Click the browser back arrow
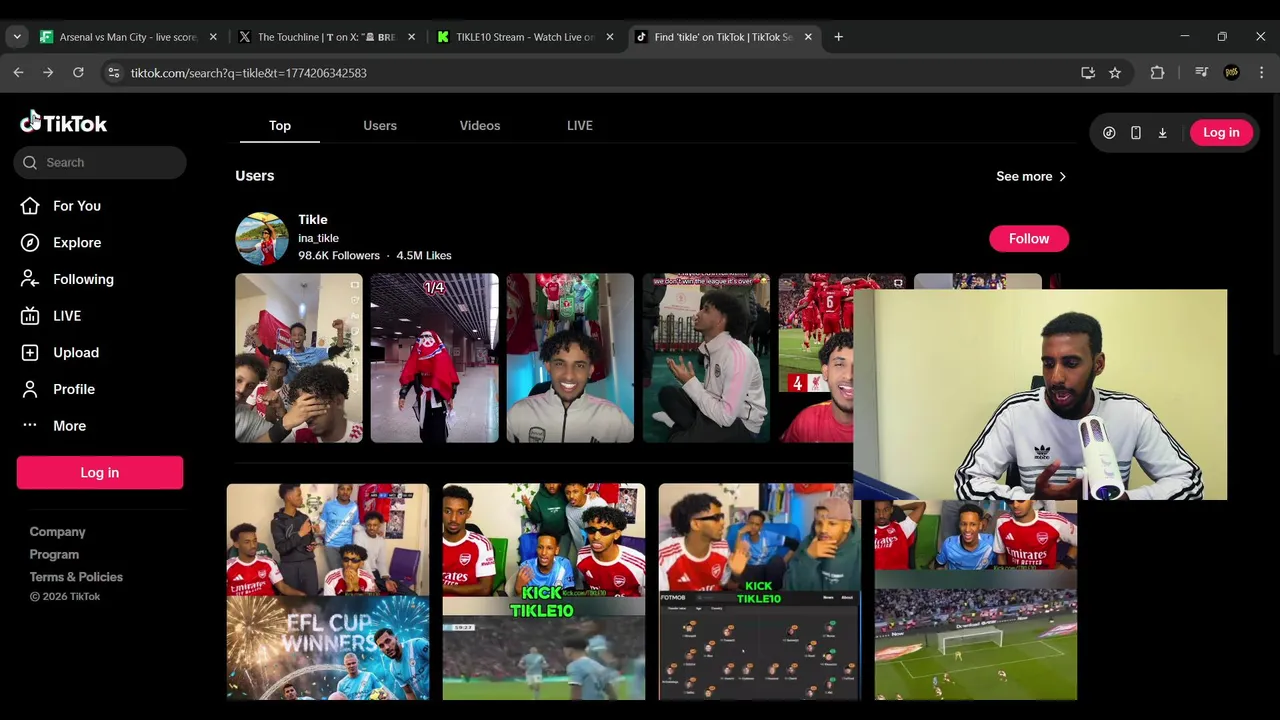The image size is (1280, 720). point(18,73)
